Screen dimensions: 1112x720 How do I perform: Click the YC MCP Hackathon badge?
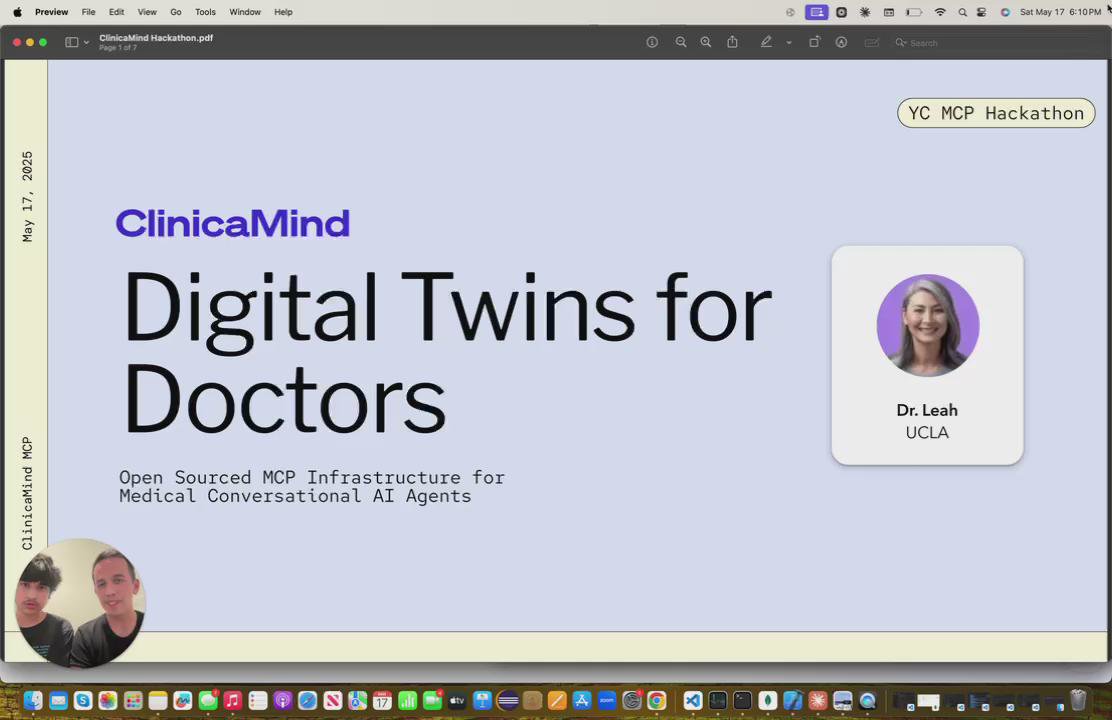(x=996, y=113)
